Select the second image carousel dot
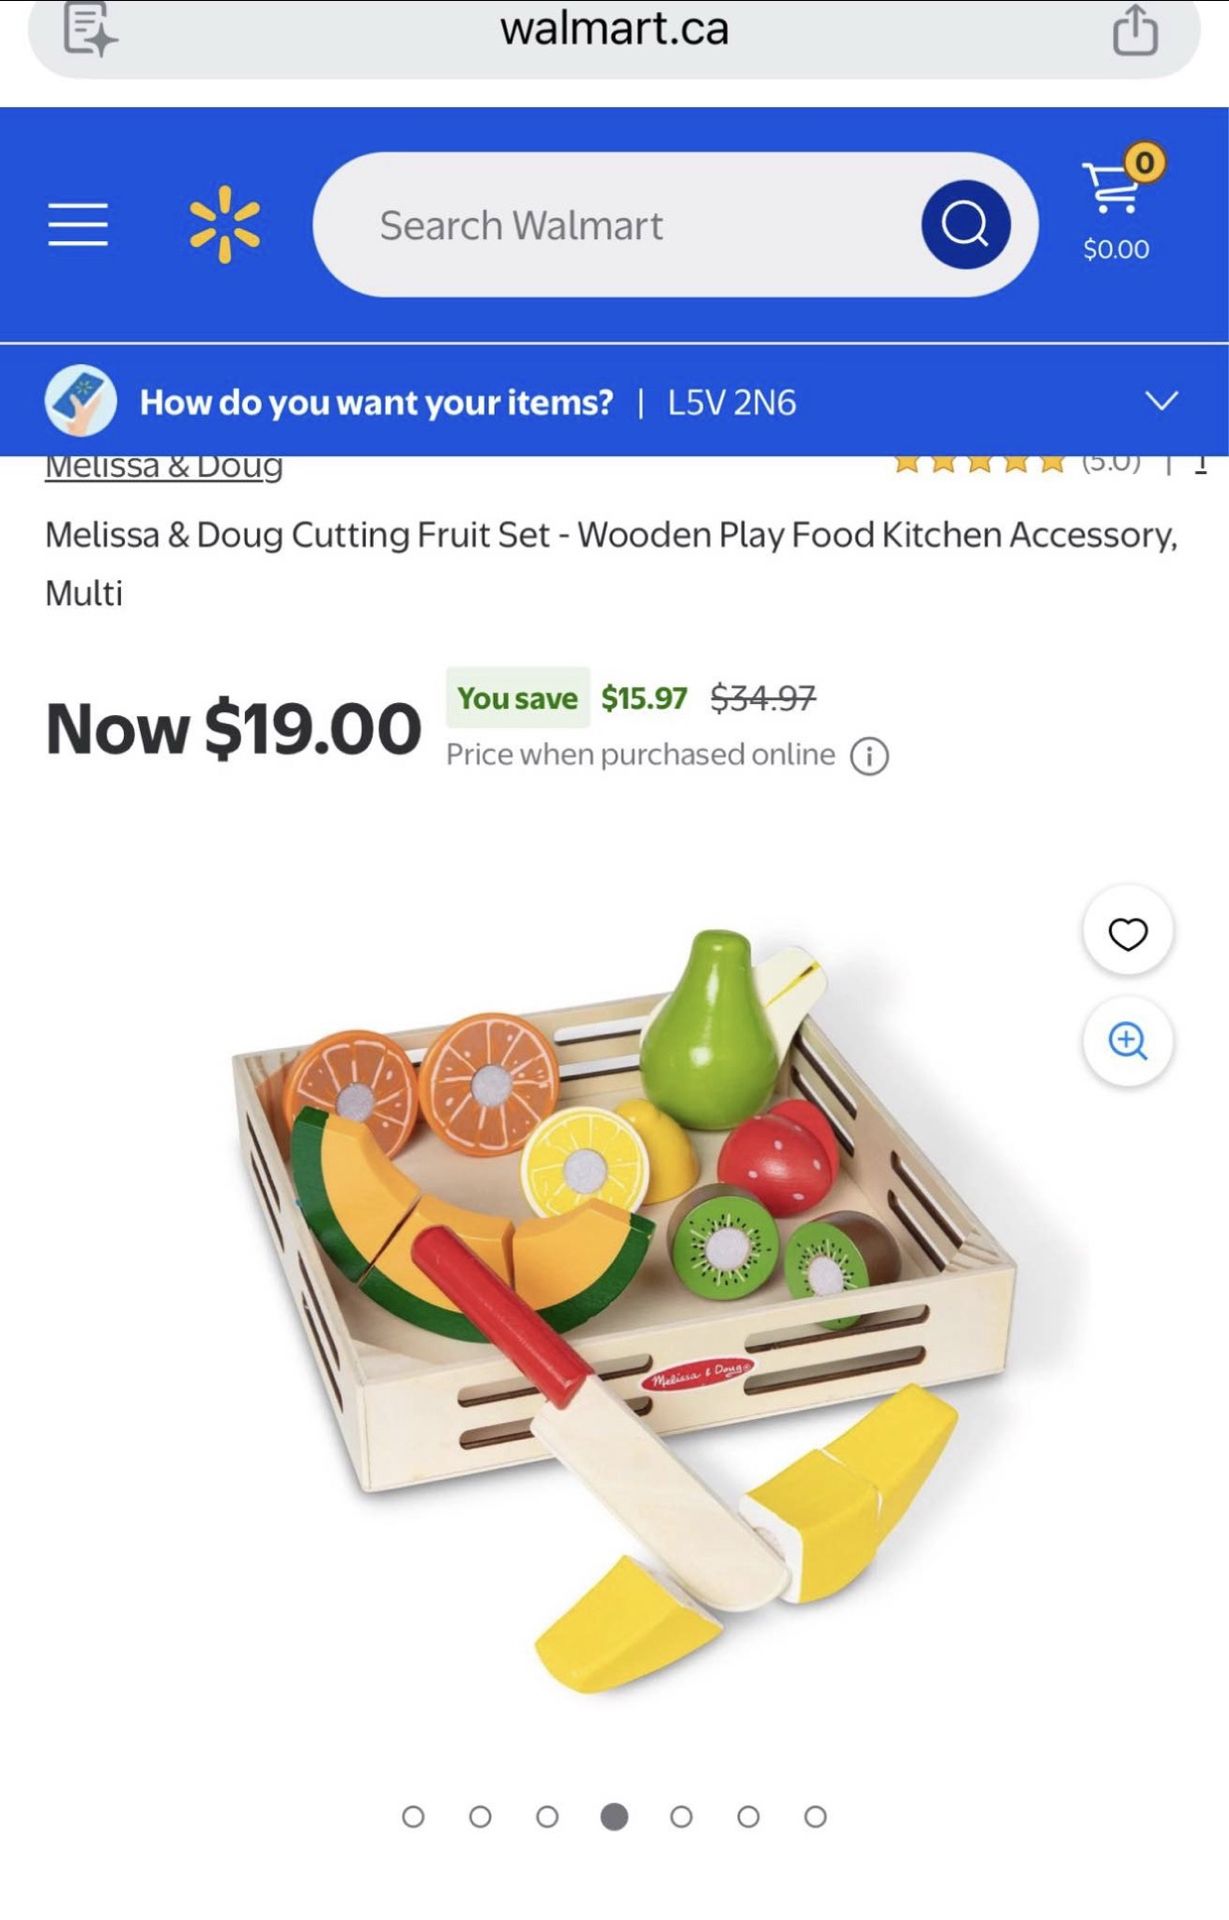Screen dimensions: 1229x1920 tap(480, 1816)
